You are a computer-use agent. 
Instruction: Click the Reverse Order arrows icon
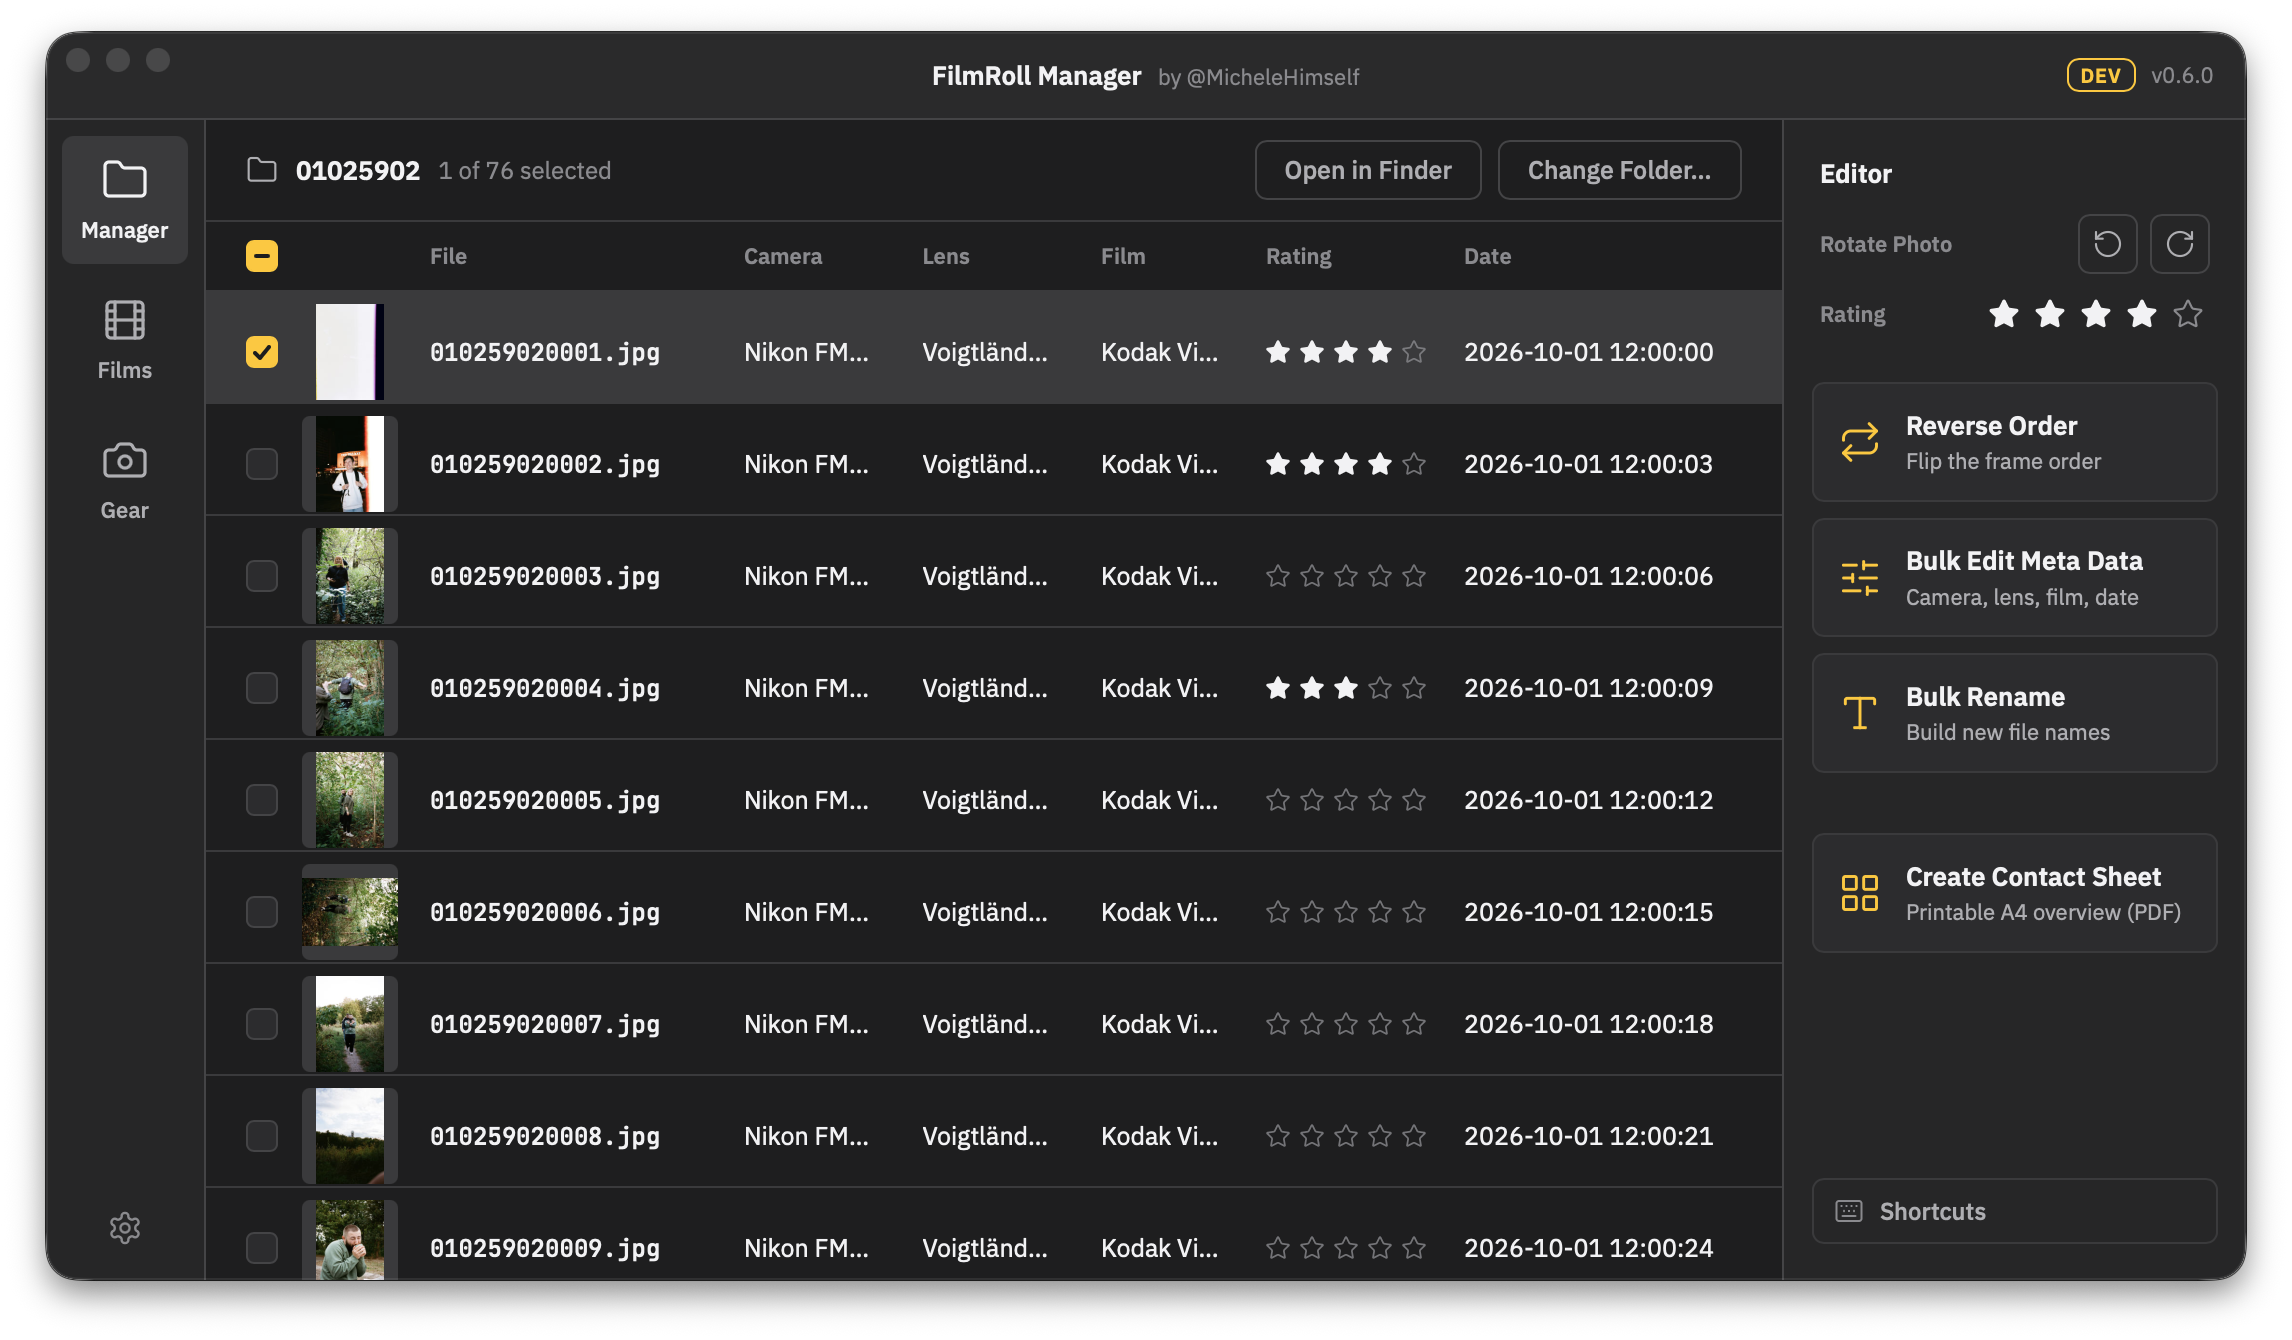[x=1860, y=442]
